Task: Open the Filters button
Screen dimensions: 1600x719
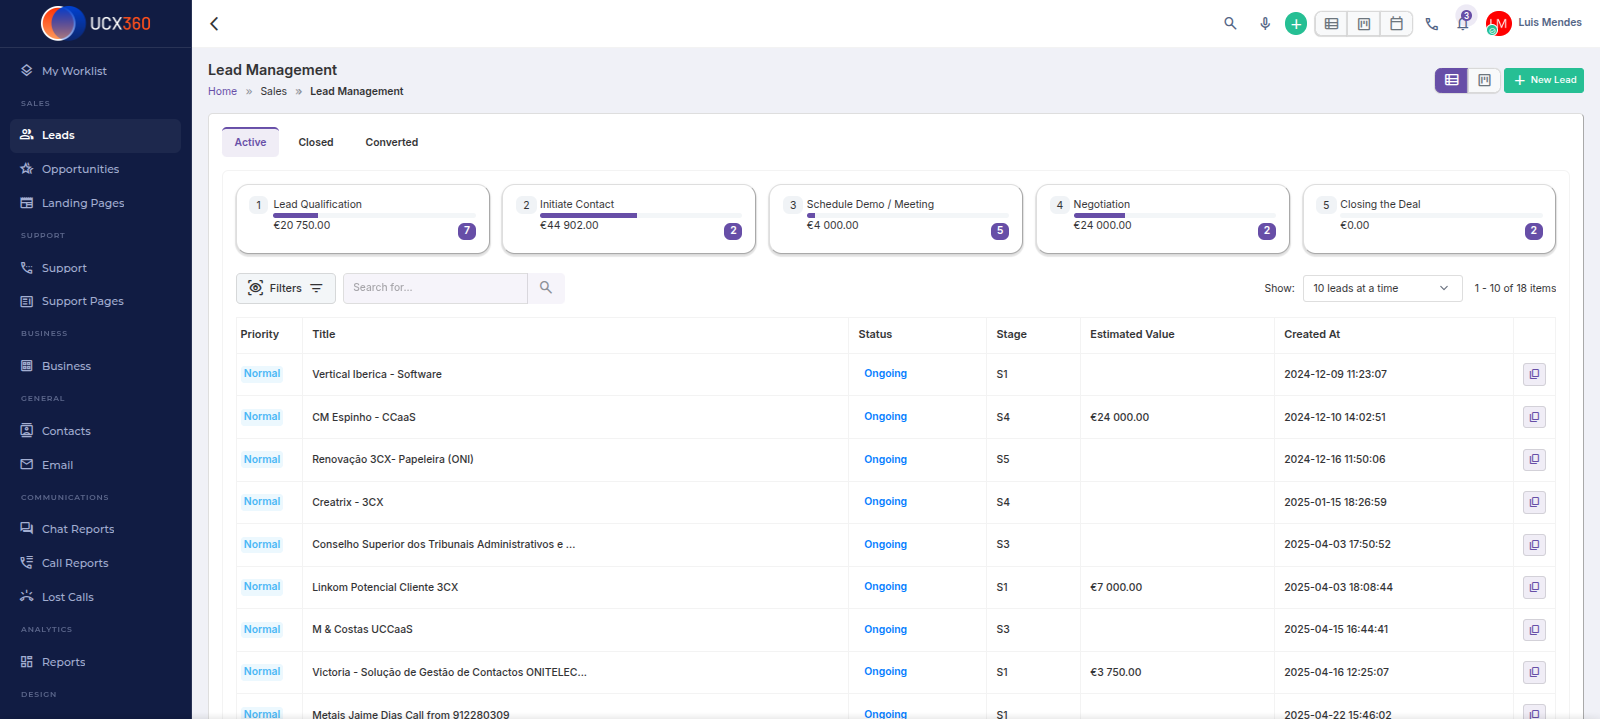Action: point(286,288)
